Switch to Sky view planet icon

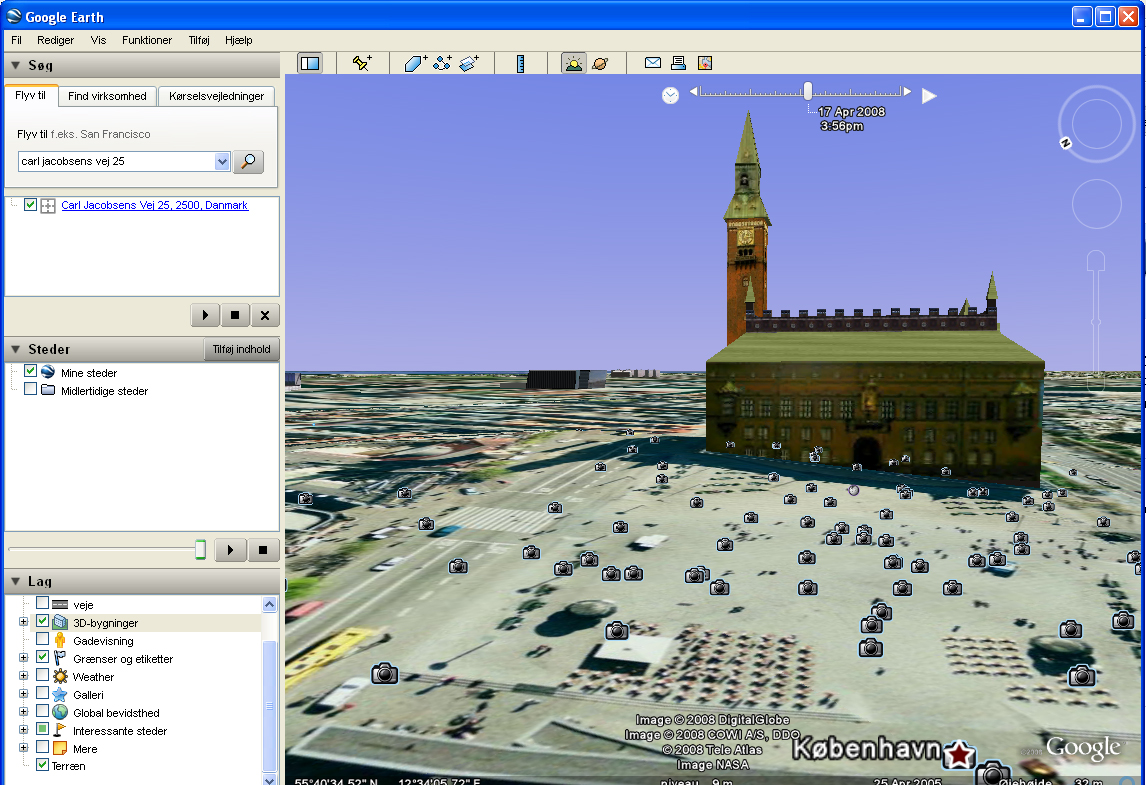(x=600, y=63)
